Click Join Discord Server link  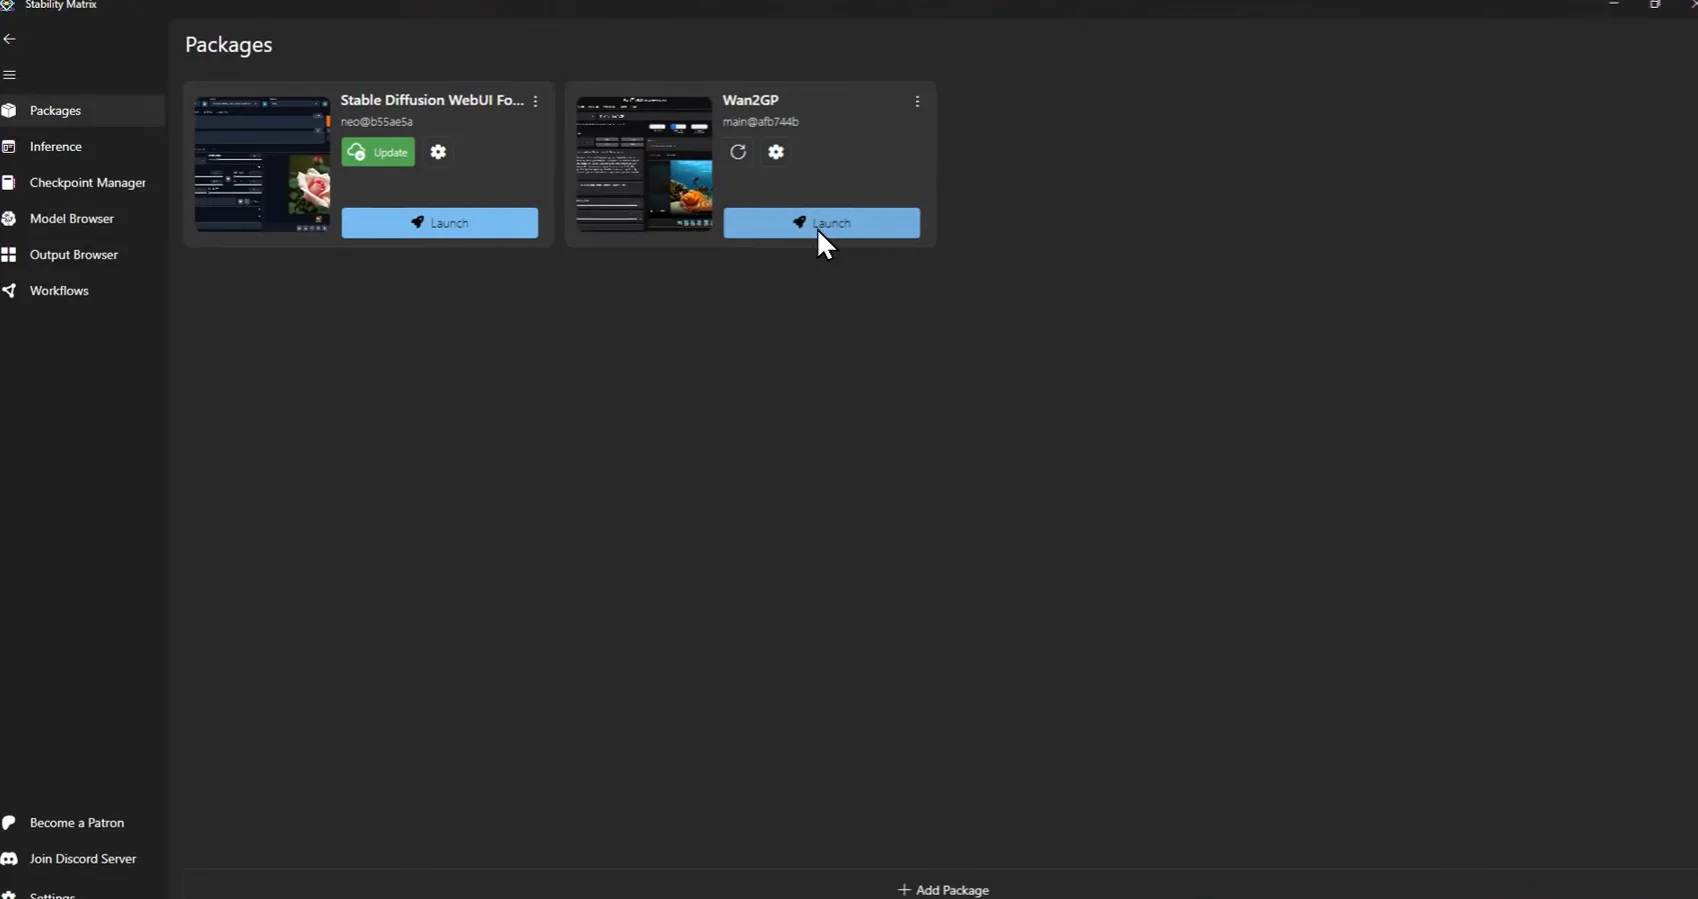pos(83,859)
